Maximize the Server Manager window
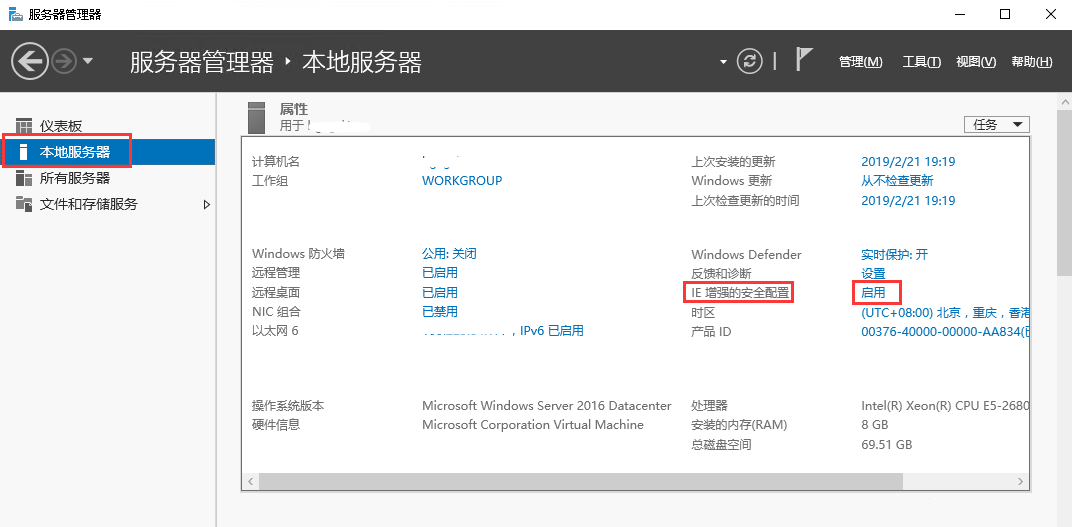 (1005, 14)
